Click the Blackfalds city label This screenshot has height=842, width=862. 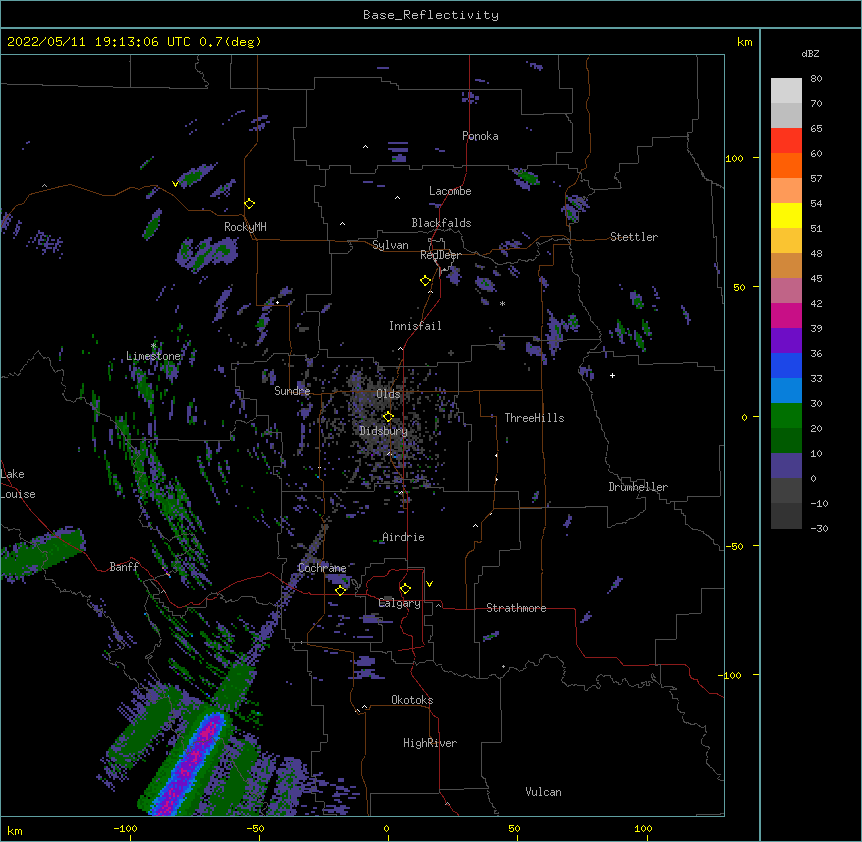[x=441, y=223]
